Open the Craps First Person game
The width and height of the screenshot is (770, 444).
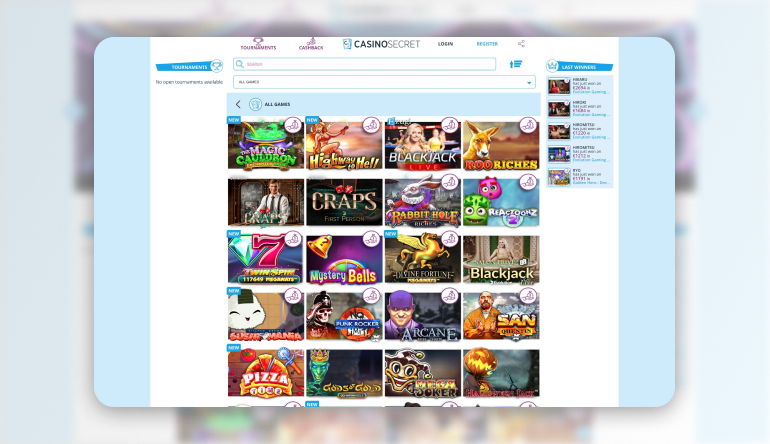pyautogui.click(x=344, y=202)
